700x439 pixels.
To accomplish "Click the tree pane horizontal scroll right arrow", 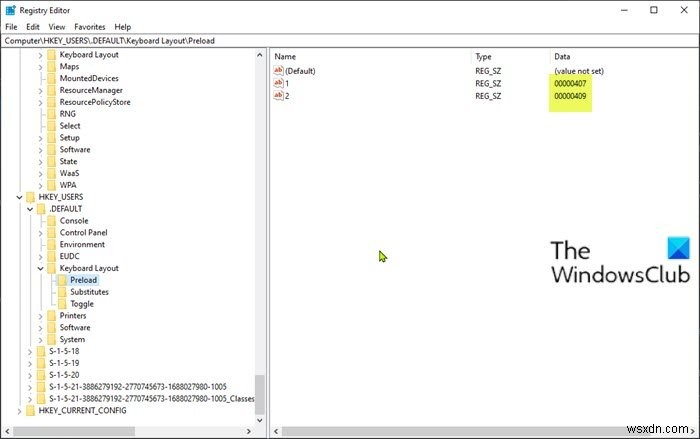I will [x=249, y=431].
